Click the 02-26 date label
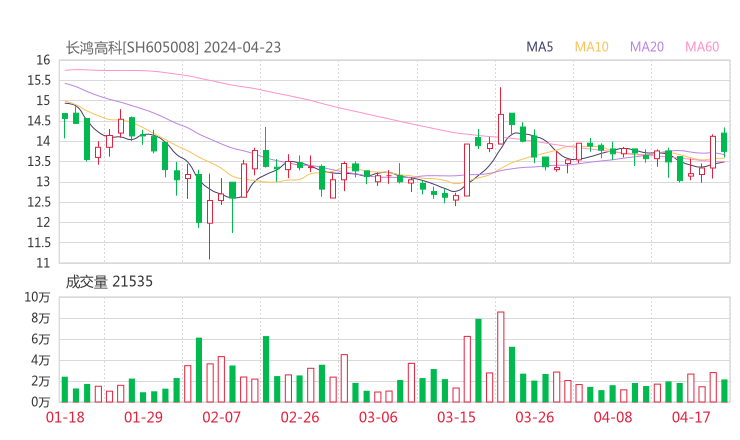Viewport: 740px width, 440px height. coord(300,417)
